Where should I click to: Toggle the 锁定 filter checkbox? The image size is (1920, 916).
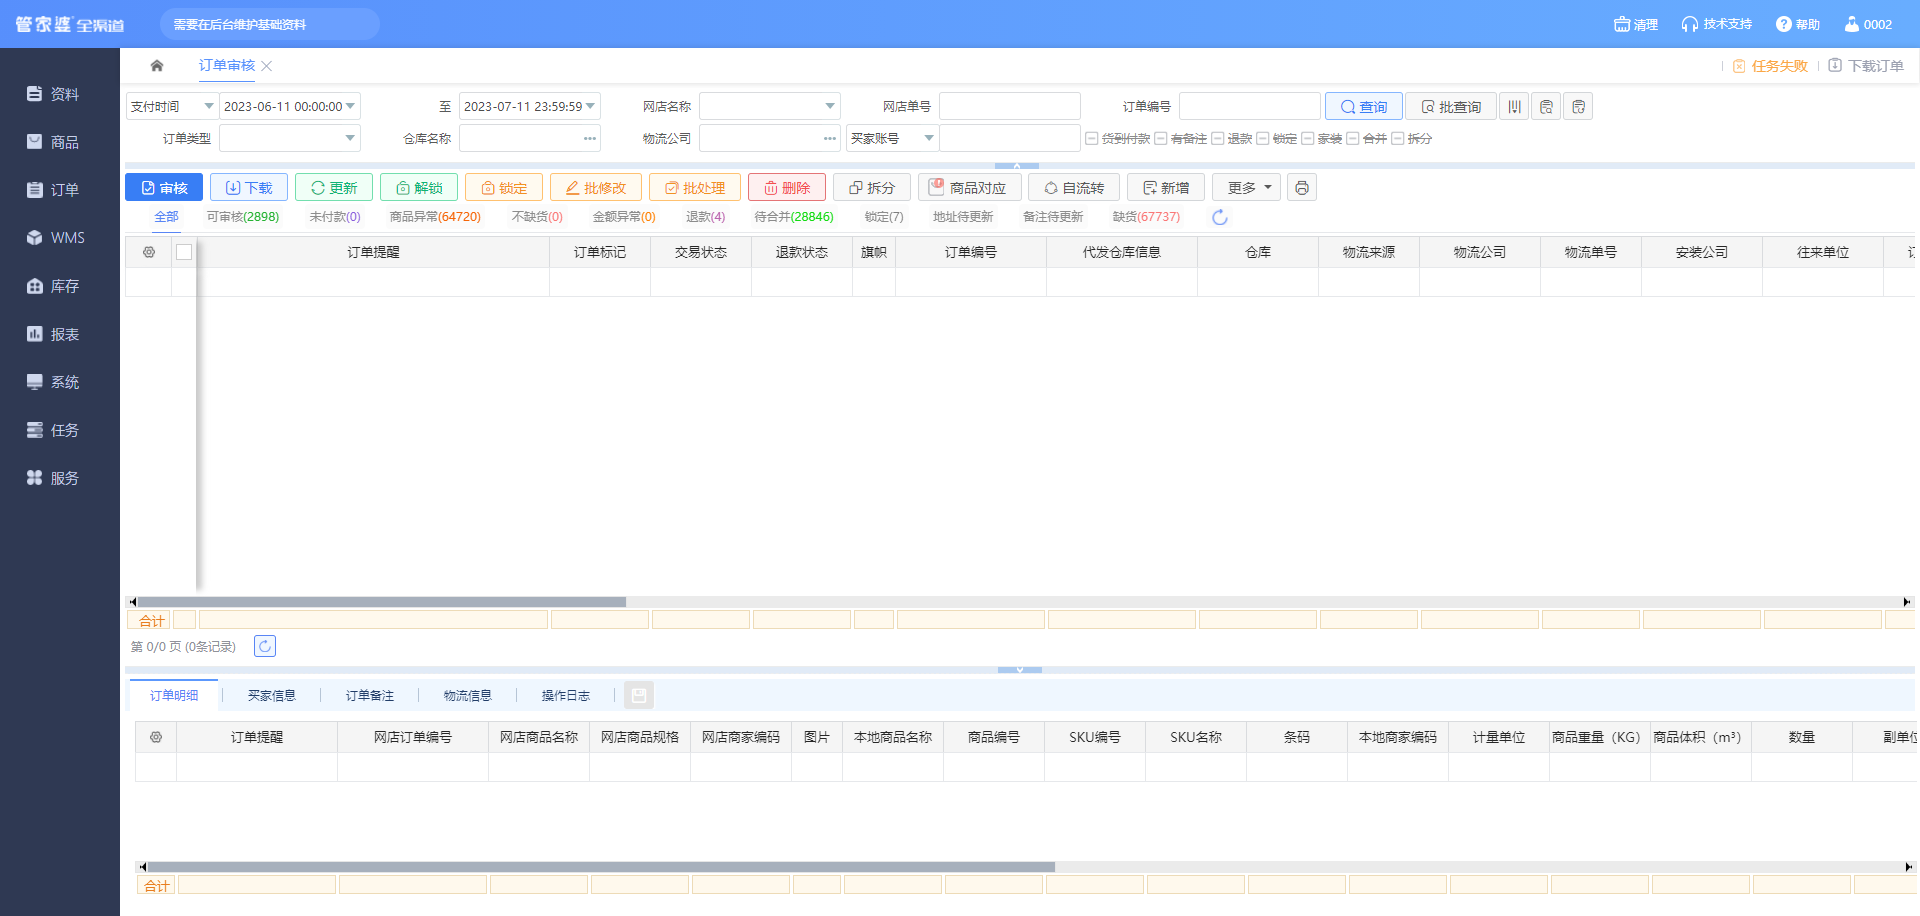pyautogui.click(x=1263, y=139)
